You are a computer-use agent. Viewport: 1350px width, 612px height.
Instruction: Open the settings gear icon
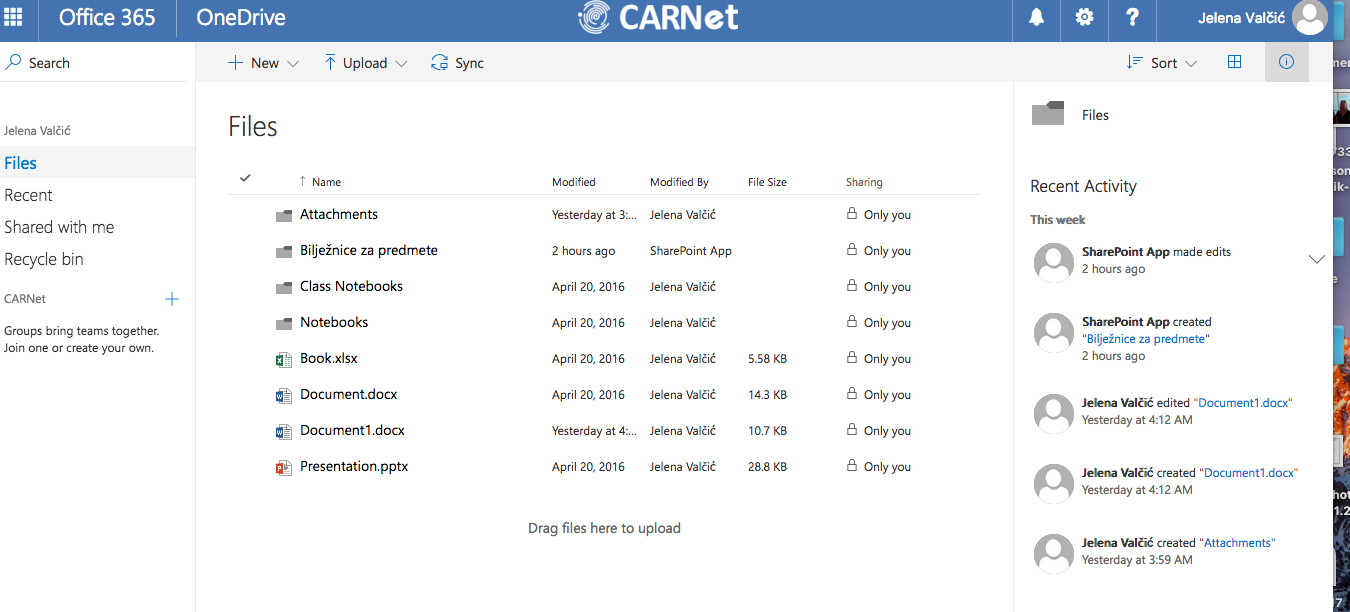point(1084,17)
